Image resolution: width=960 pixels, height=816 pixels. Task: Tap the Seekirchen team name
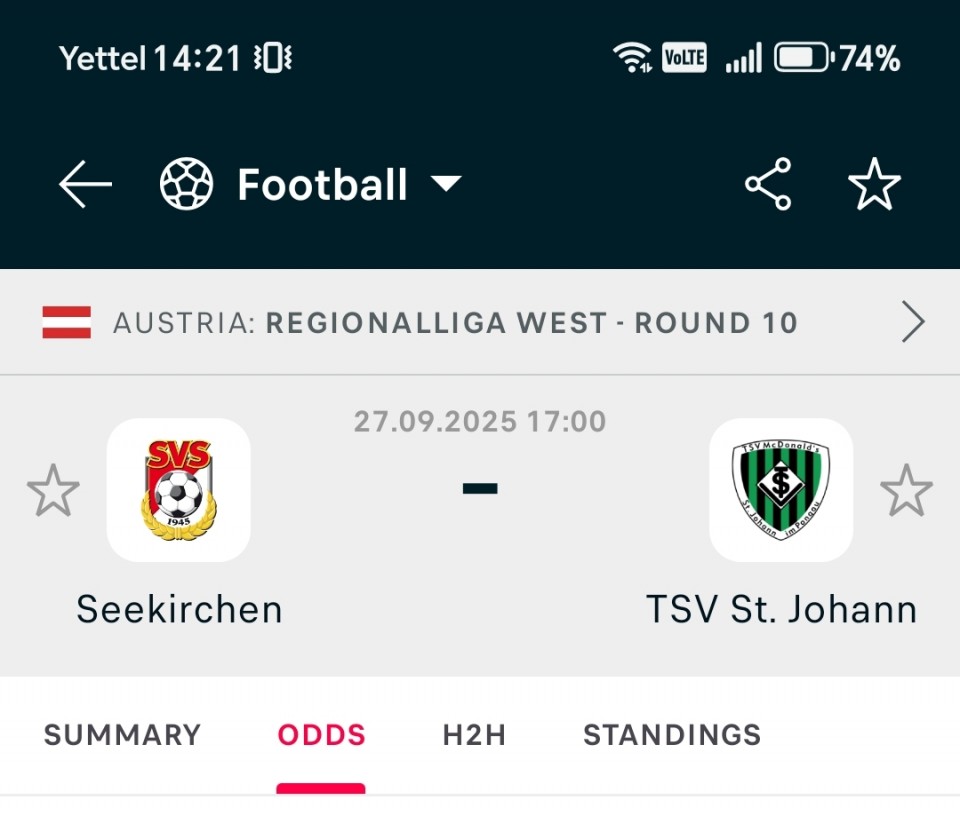tap(179, 609)
